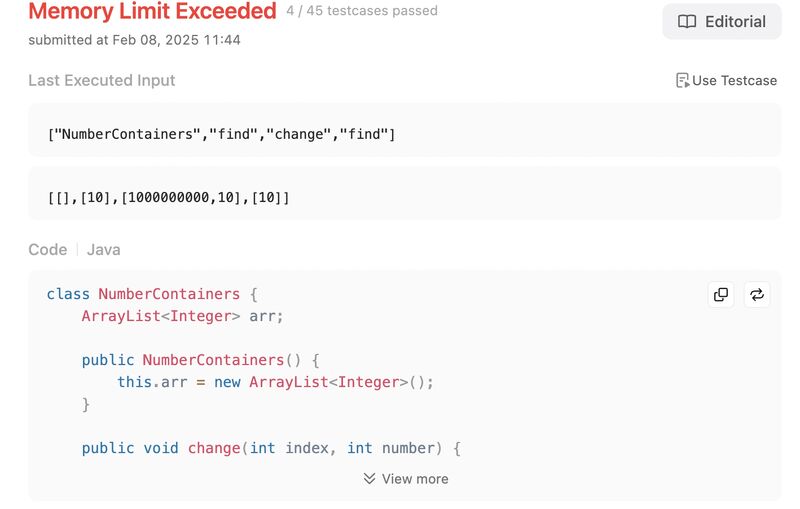Click the View more double-chevron icon
The image size is (800, 509).
coord(369,478)
